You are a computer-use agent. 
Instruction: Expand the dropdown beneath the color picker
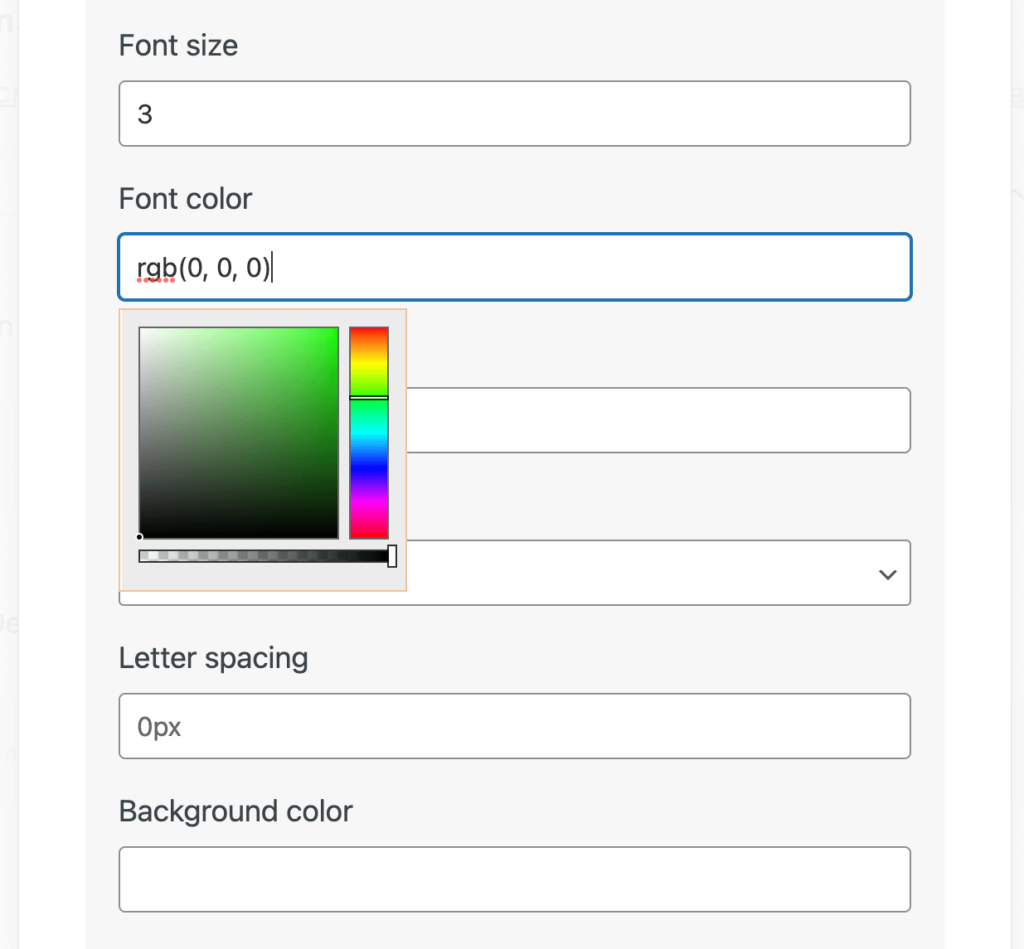(660, 572)
